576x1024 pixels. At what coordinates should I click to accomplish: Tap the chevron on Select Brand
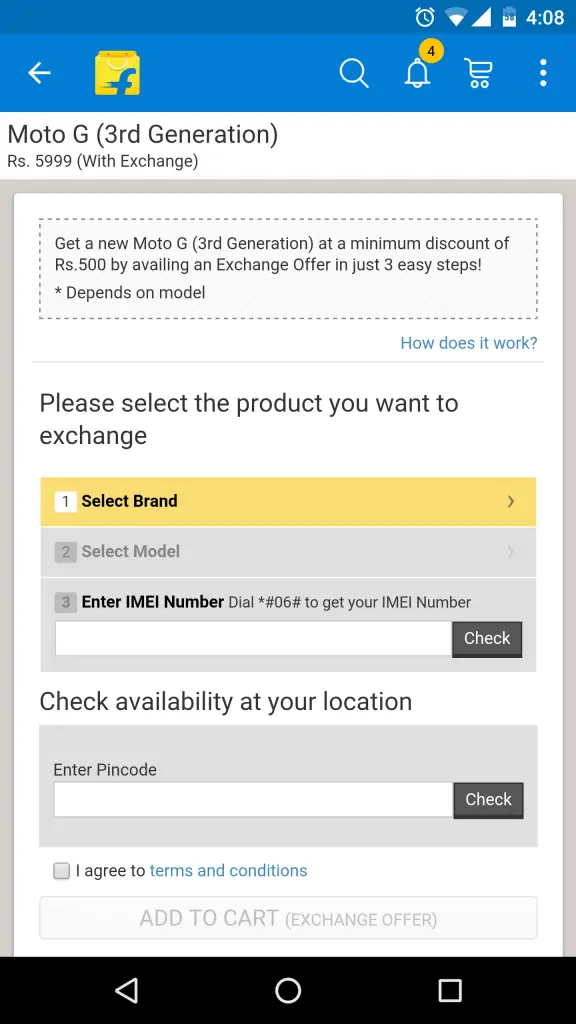[x=511, y=502]
